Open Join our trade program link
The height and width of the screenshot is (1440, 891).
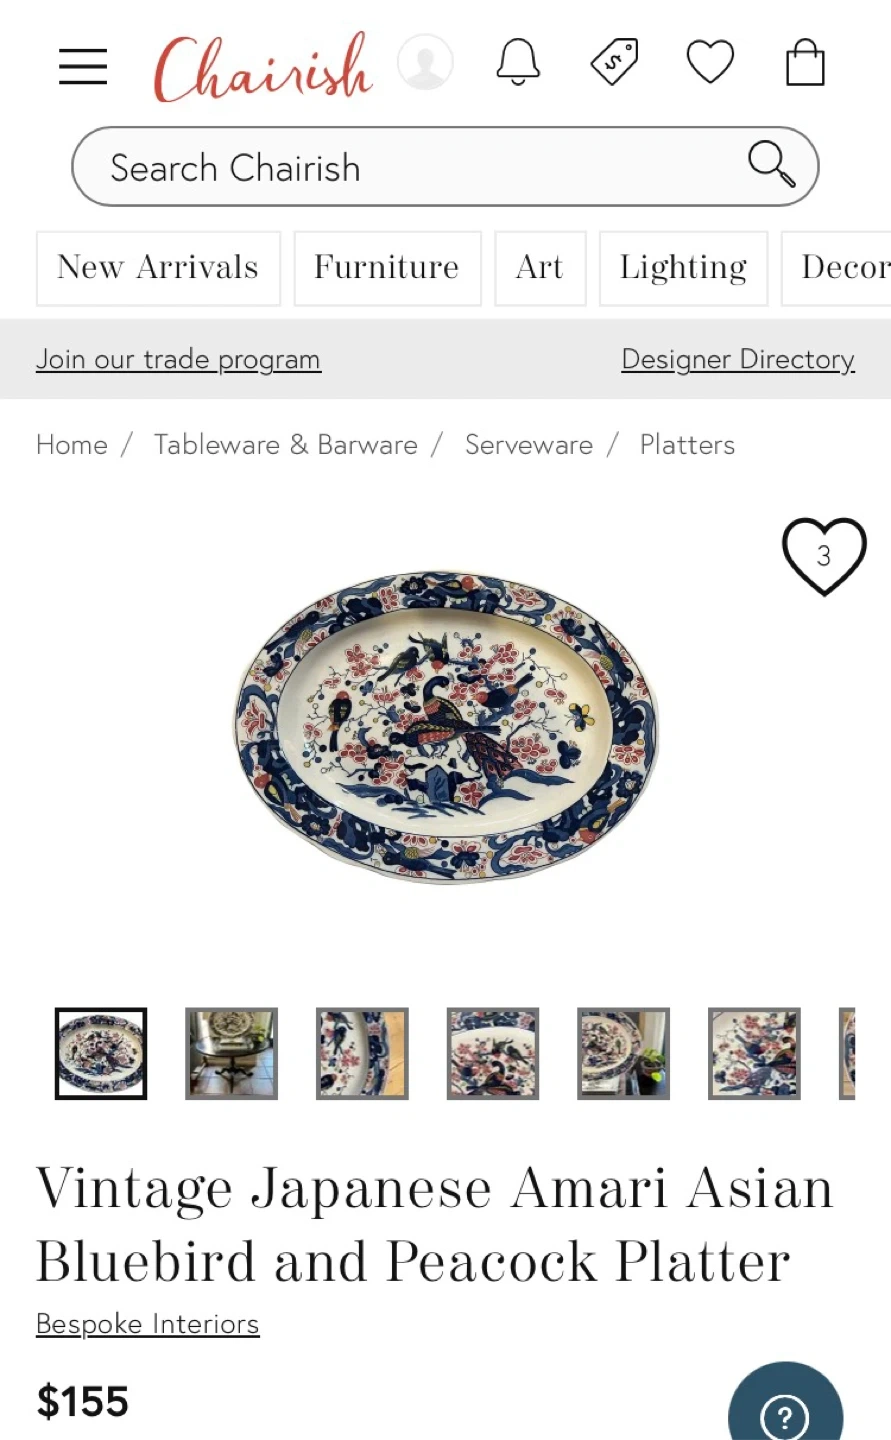[178, 359]
